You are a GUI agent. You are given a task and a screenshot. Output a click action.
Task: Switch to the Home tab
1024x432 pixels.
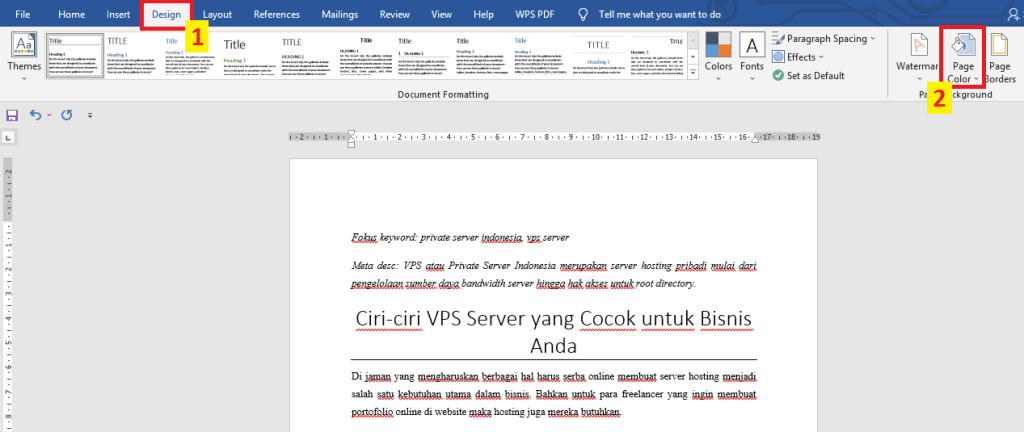tap(71, 14)
